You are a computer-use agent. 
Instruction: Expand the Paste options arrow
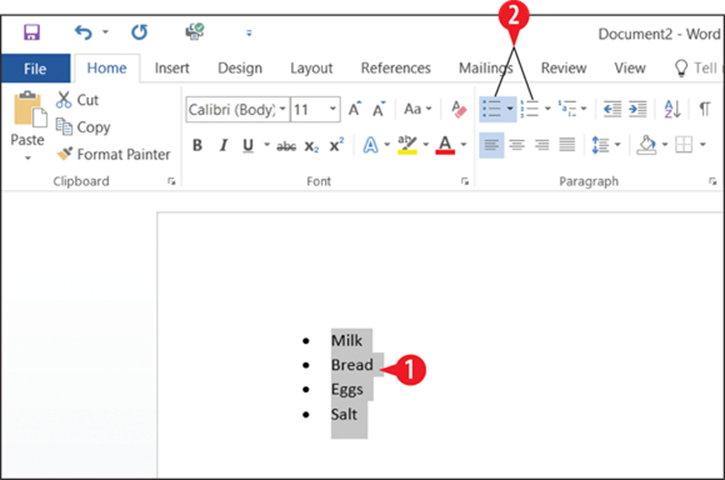[28, 158]
